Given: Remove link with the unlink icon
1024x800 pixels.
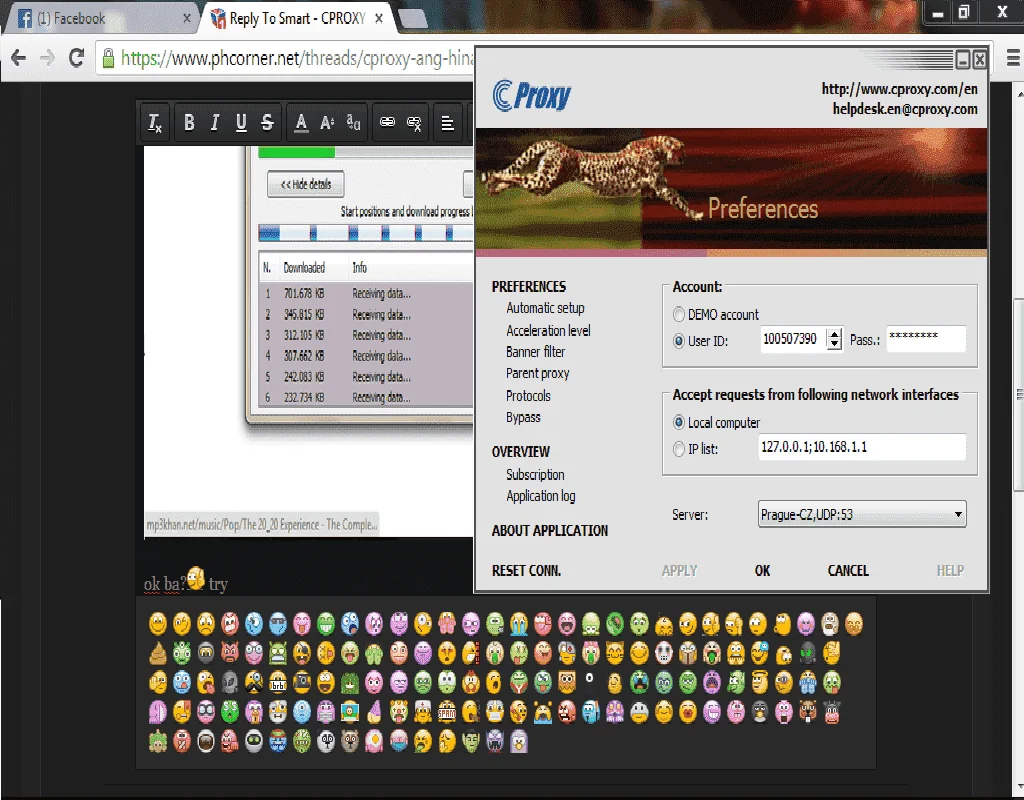Looking at the screenshot, I should click(414, 122).
